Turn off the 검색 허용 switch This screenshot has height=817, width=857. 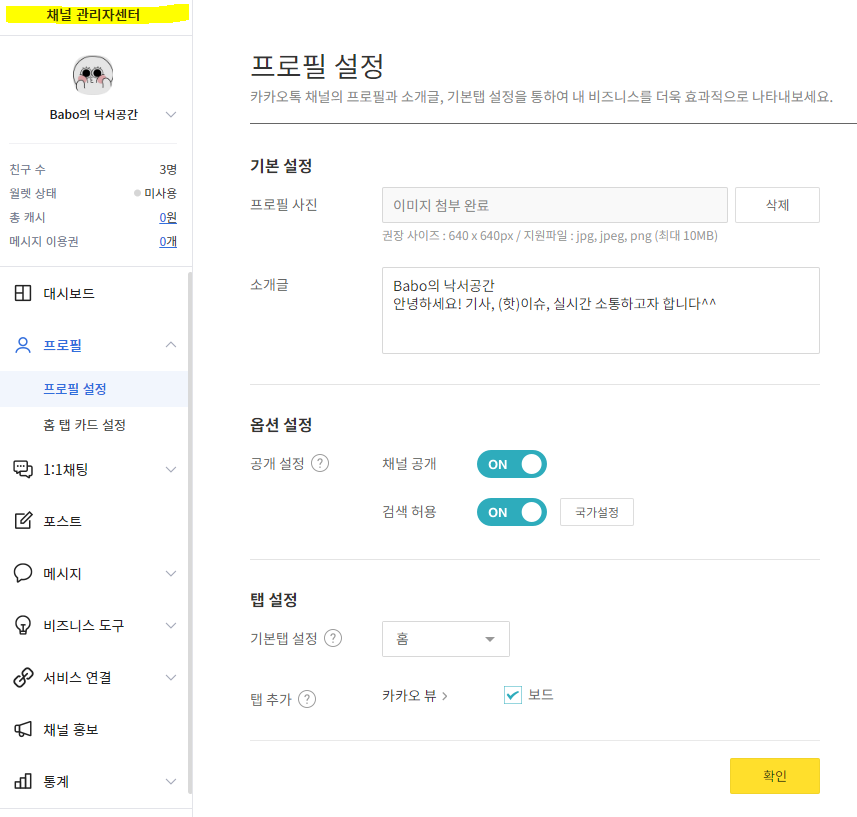pos(512,512)
